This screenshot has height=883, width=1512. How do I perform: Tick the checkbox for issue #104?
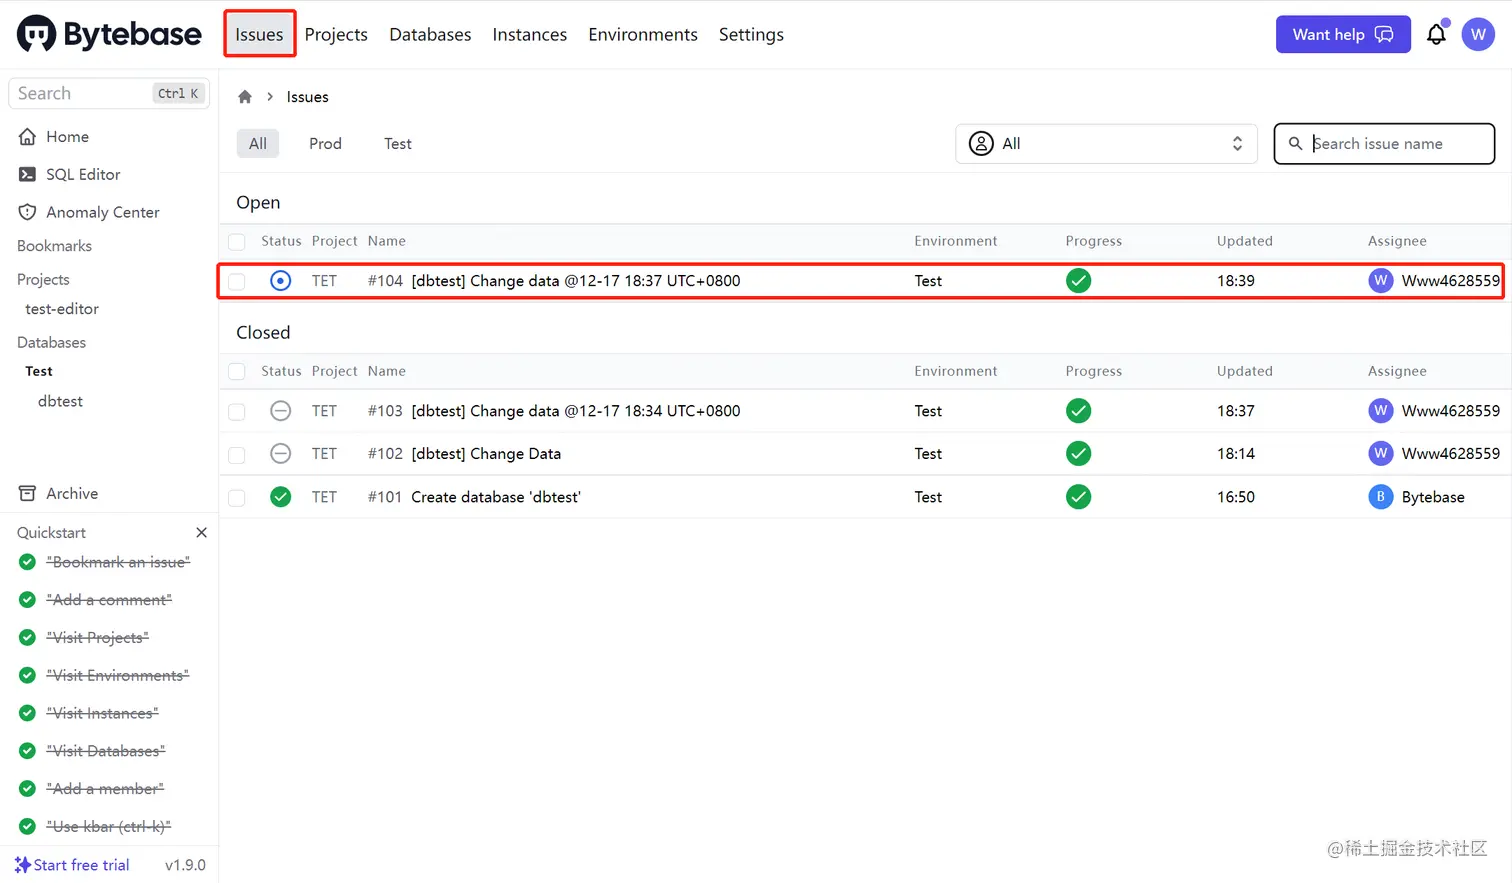(x=237, y=282)
